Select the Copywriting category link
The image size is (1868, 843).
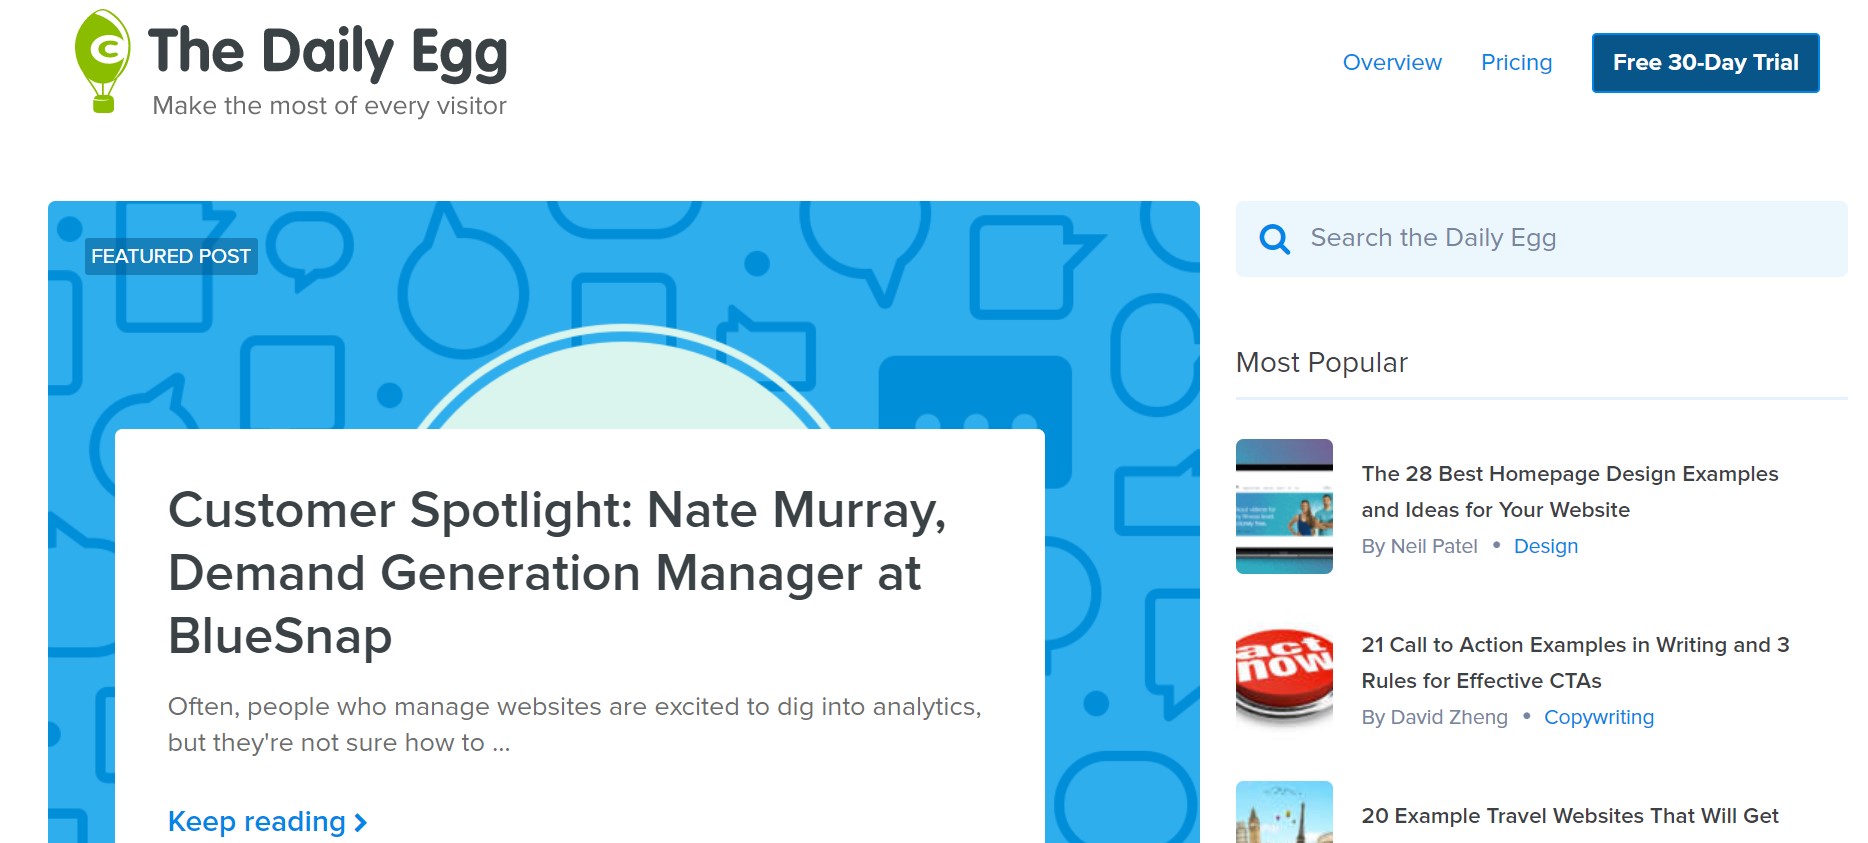pos(1598,717)
